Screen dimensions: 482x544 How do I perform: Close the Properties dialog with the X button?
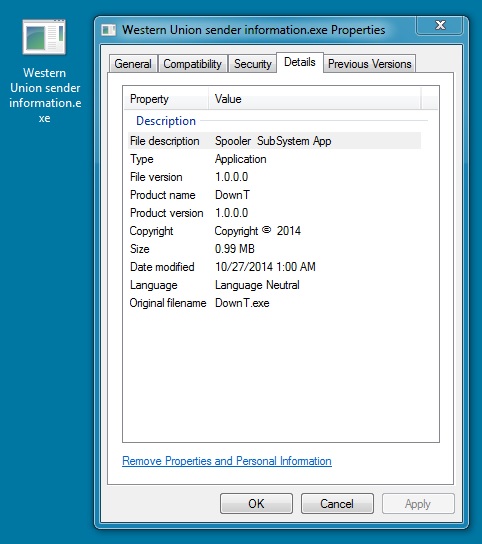pos(440,25)
